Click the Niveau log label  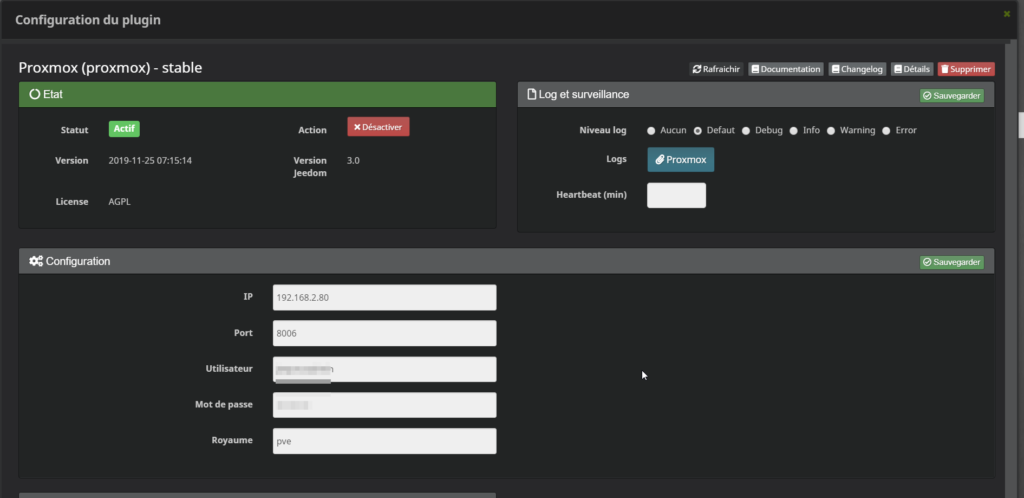(x=603, y=131)
